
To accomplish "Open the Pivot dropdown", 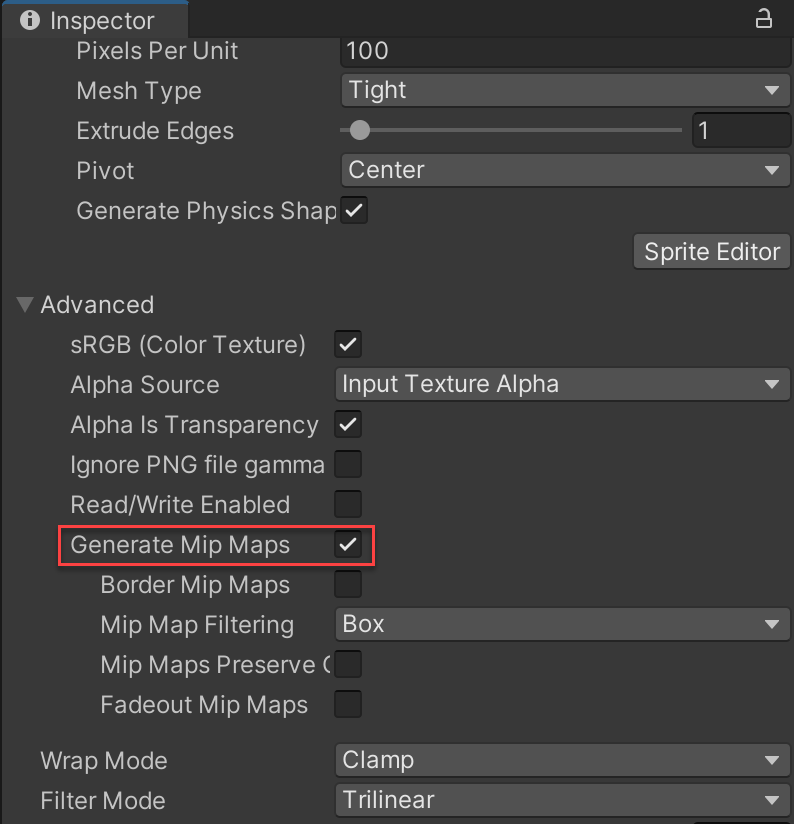I will click(565, 170).
